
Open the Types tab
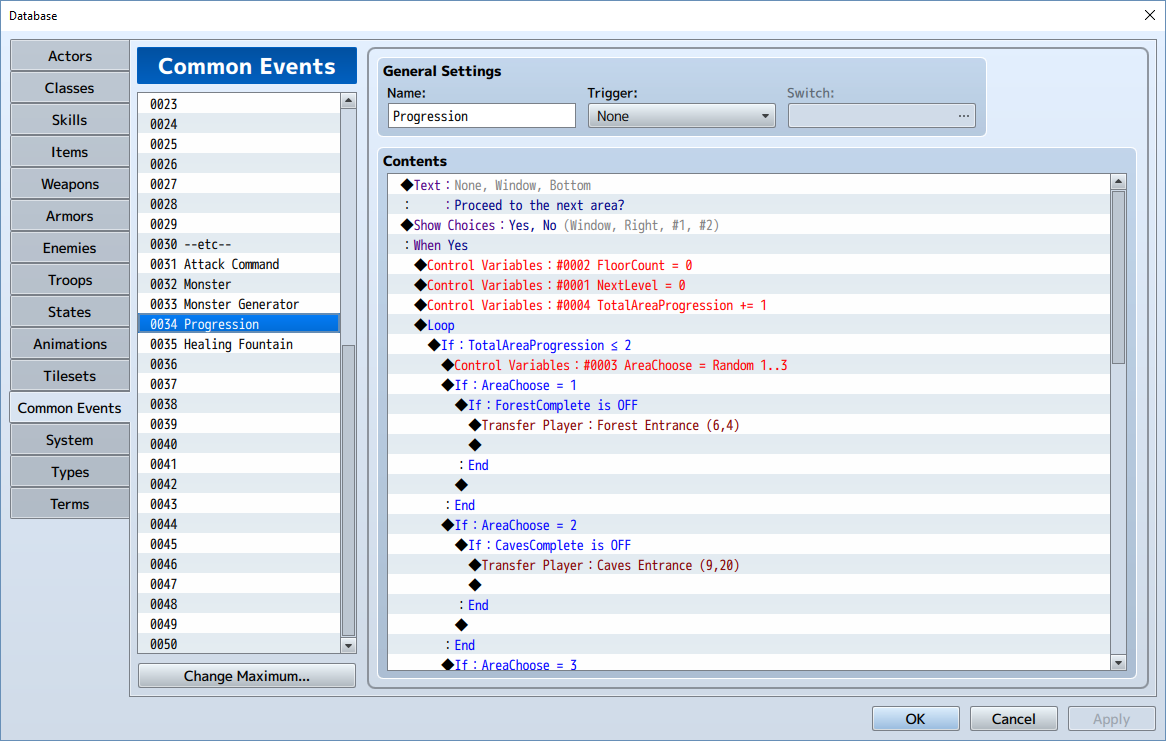(70, 472)
